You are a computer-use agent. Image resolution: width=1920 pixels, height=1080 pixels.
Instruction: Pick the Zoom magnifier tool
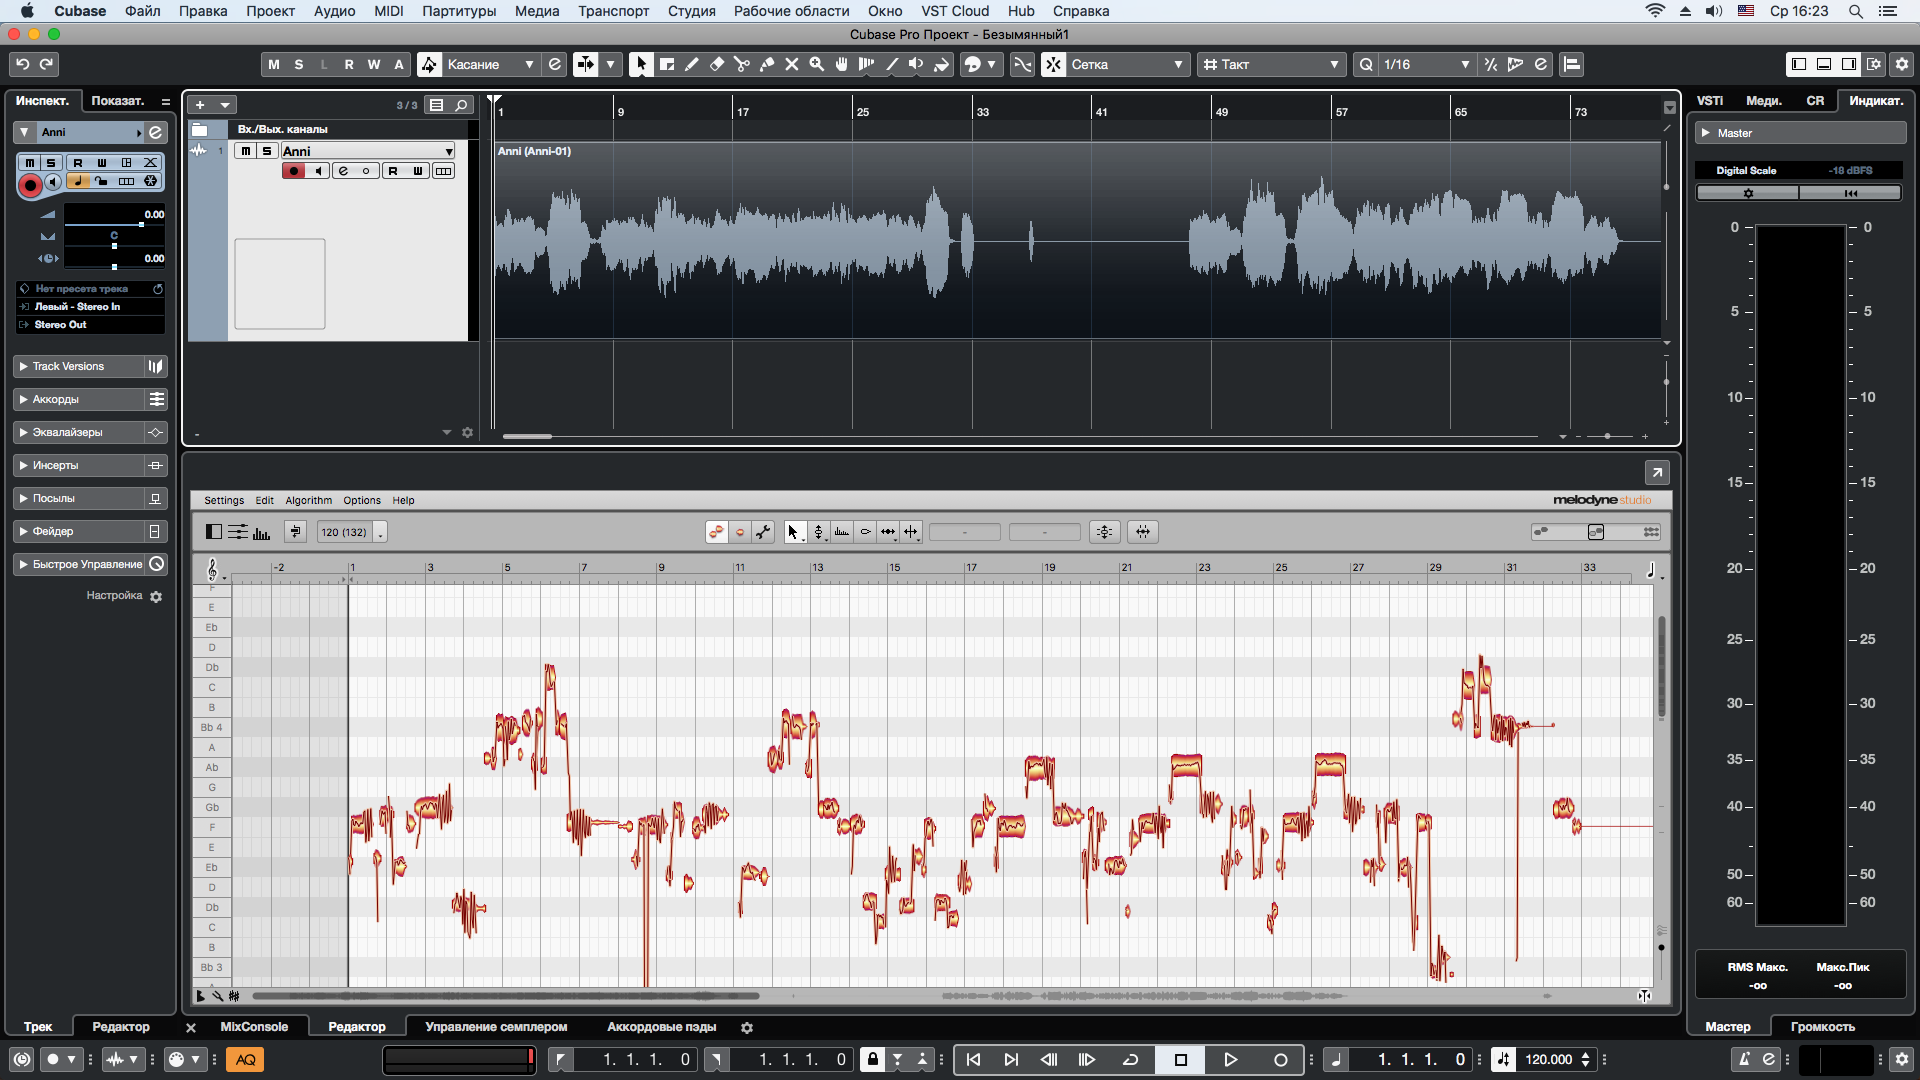point(817,65)
